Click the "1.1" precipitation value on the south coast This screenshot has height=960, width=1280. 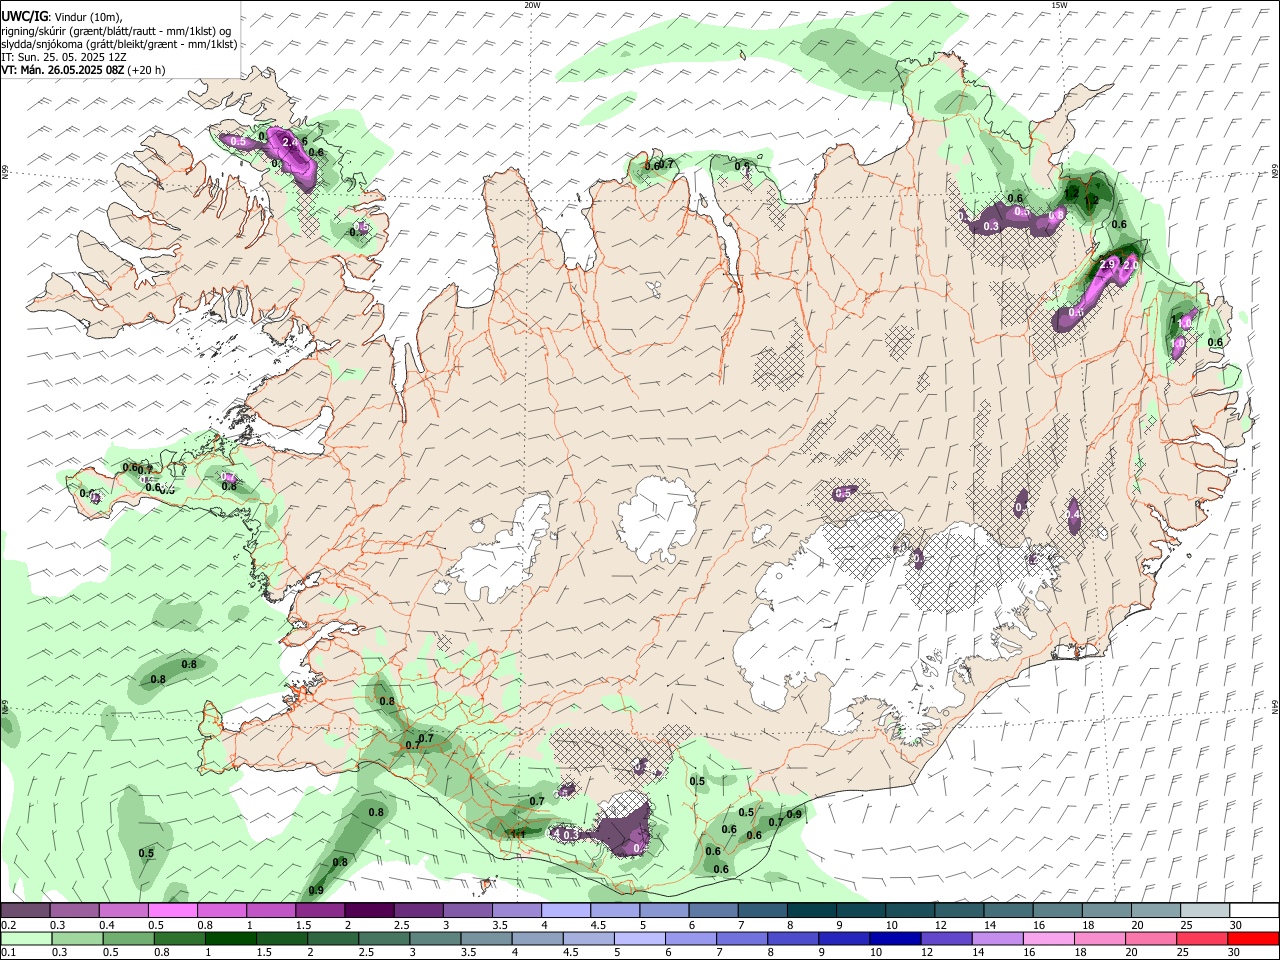[519, 833]
